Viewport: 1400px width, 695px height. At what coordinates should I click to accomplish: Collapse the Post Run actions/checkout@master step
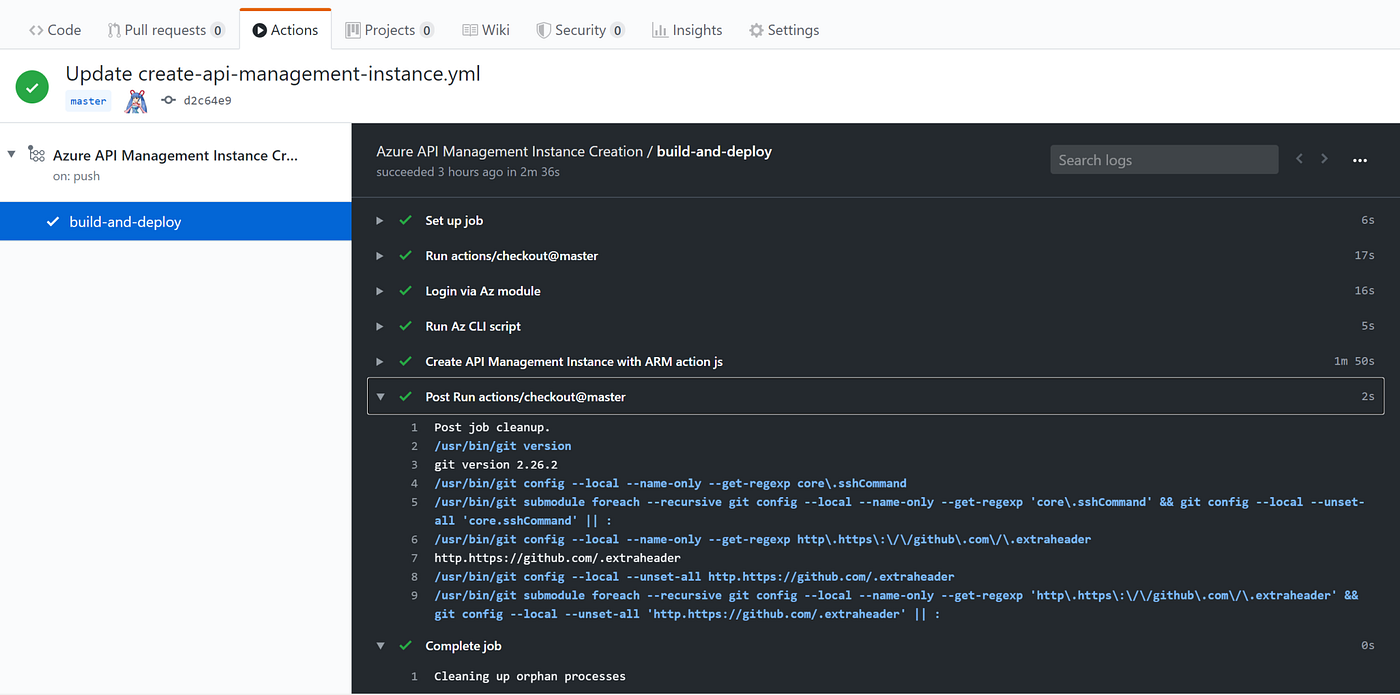380,397
